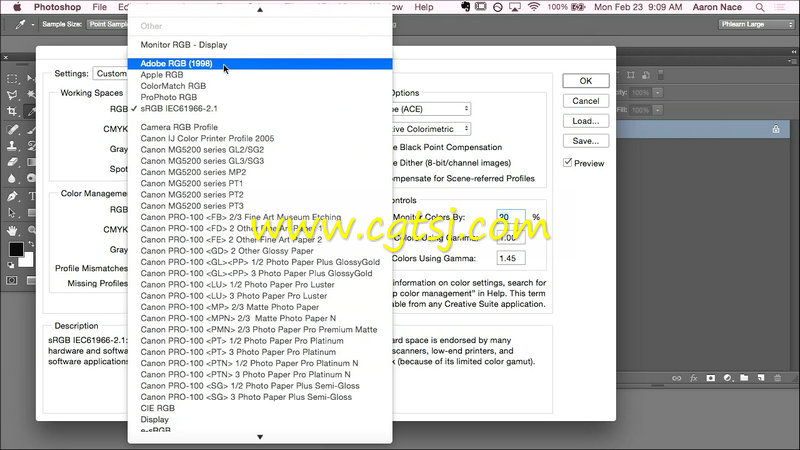Select the Spot Healing Brush tool
Viewport: 800px width, 450px height.
12,129
